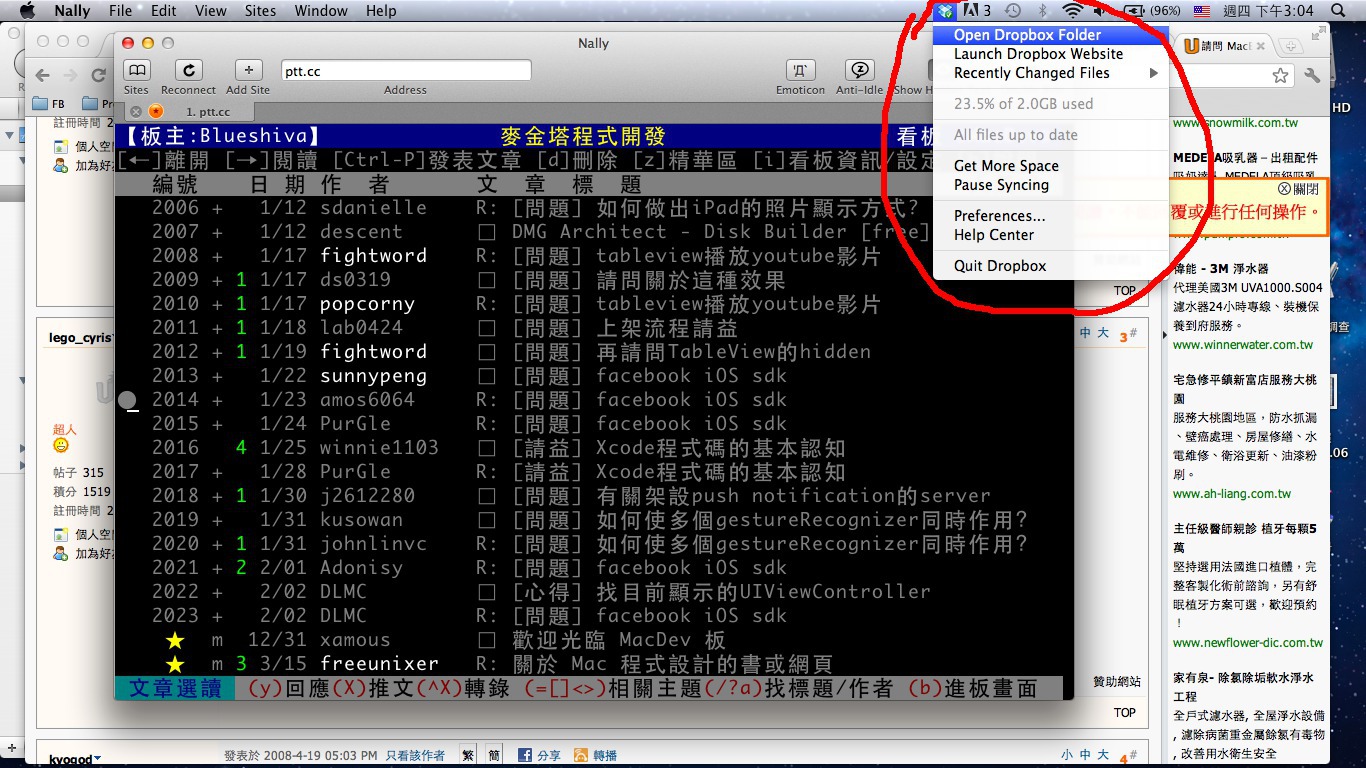The height and width of the screenshot is (768, 1366).
Task: Select pinned post by freeunixer
Action: pyautogui.click(x=594, y=664)
